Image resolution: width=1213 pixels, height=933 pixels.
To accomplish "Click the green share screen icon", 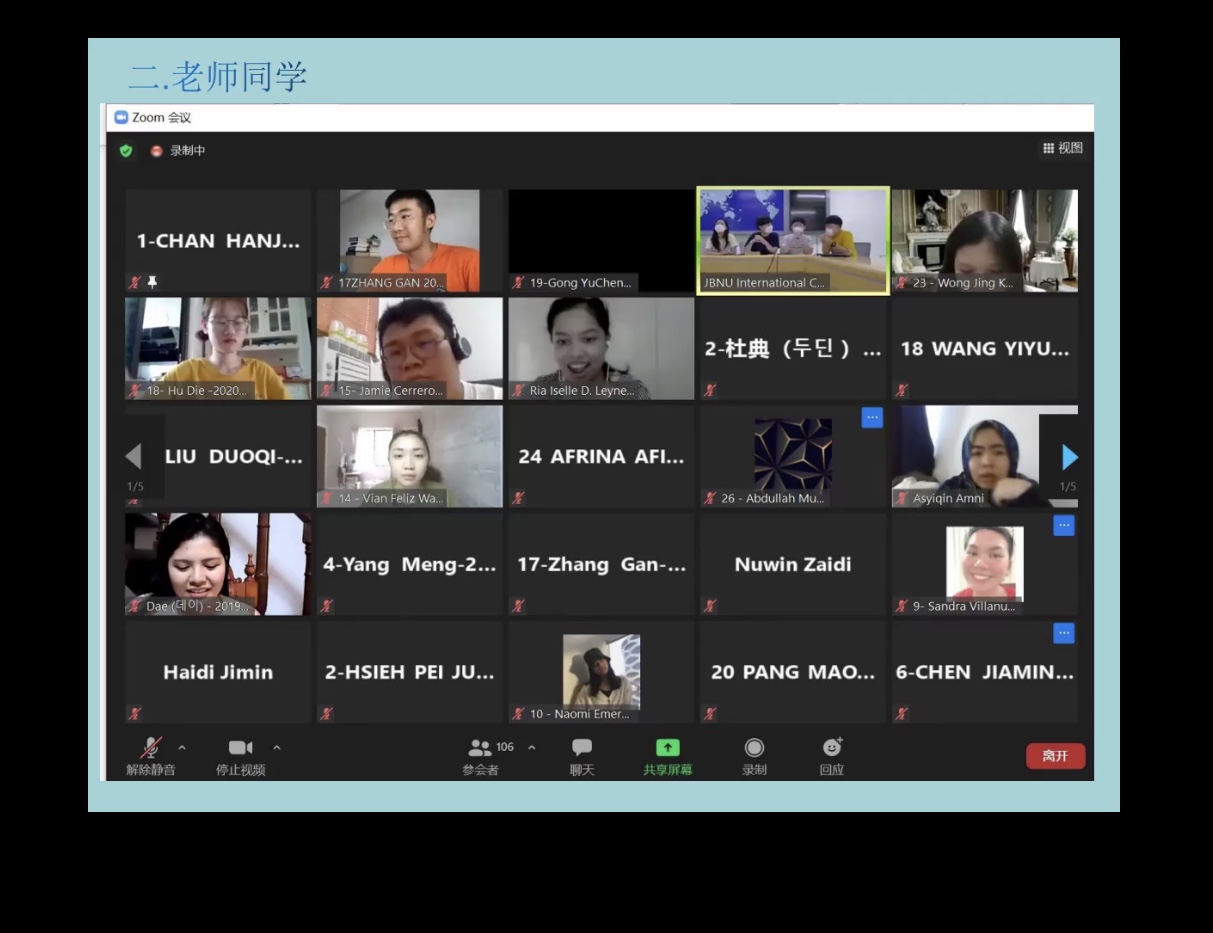I will (667, 748).
